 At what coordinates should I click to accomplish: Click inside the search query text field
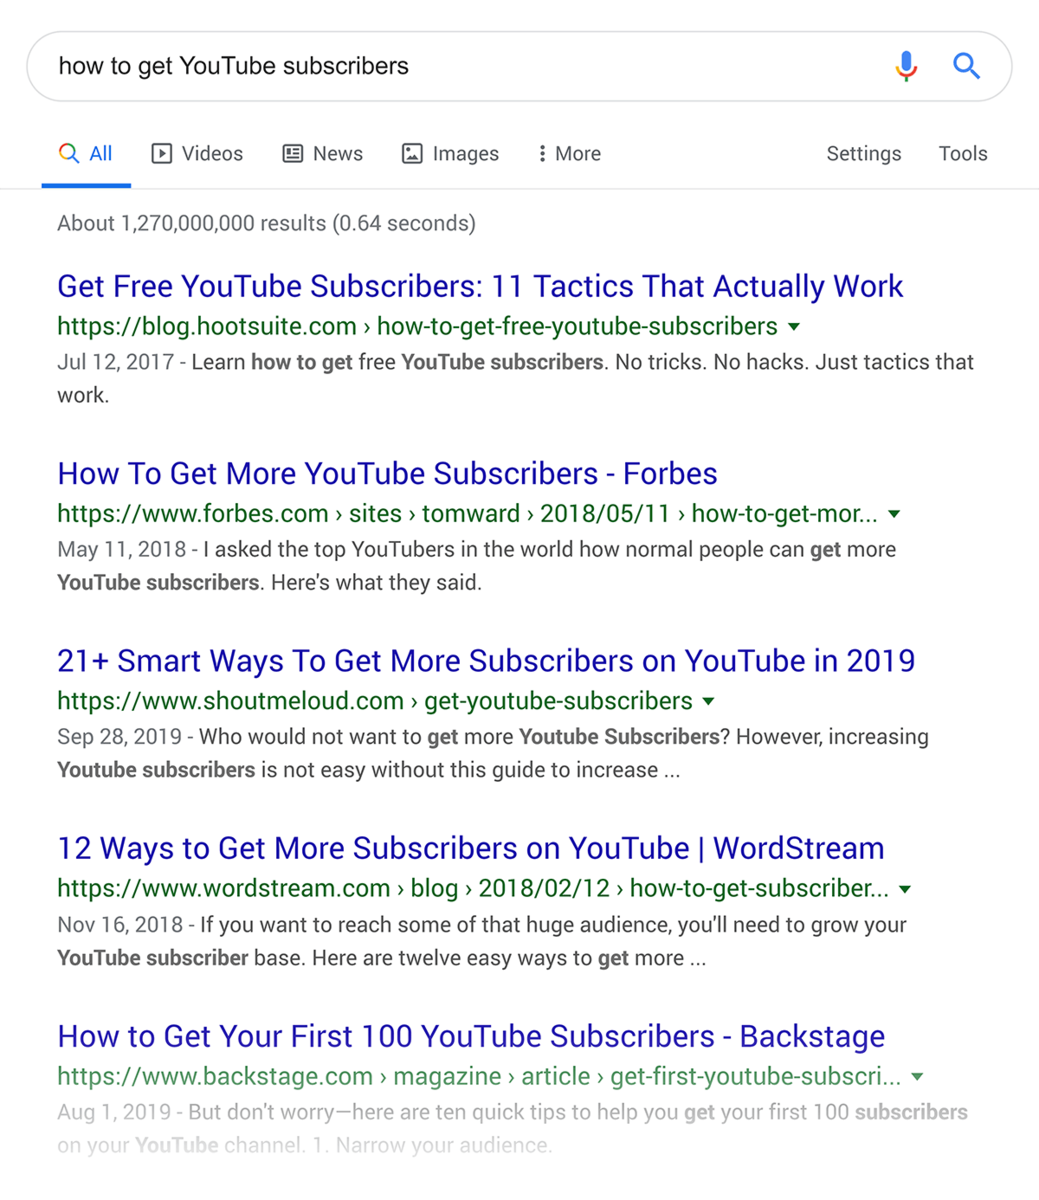point(460,66)
